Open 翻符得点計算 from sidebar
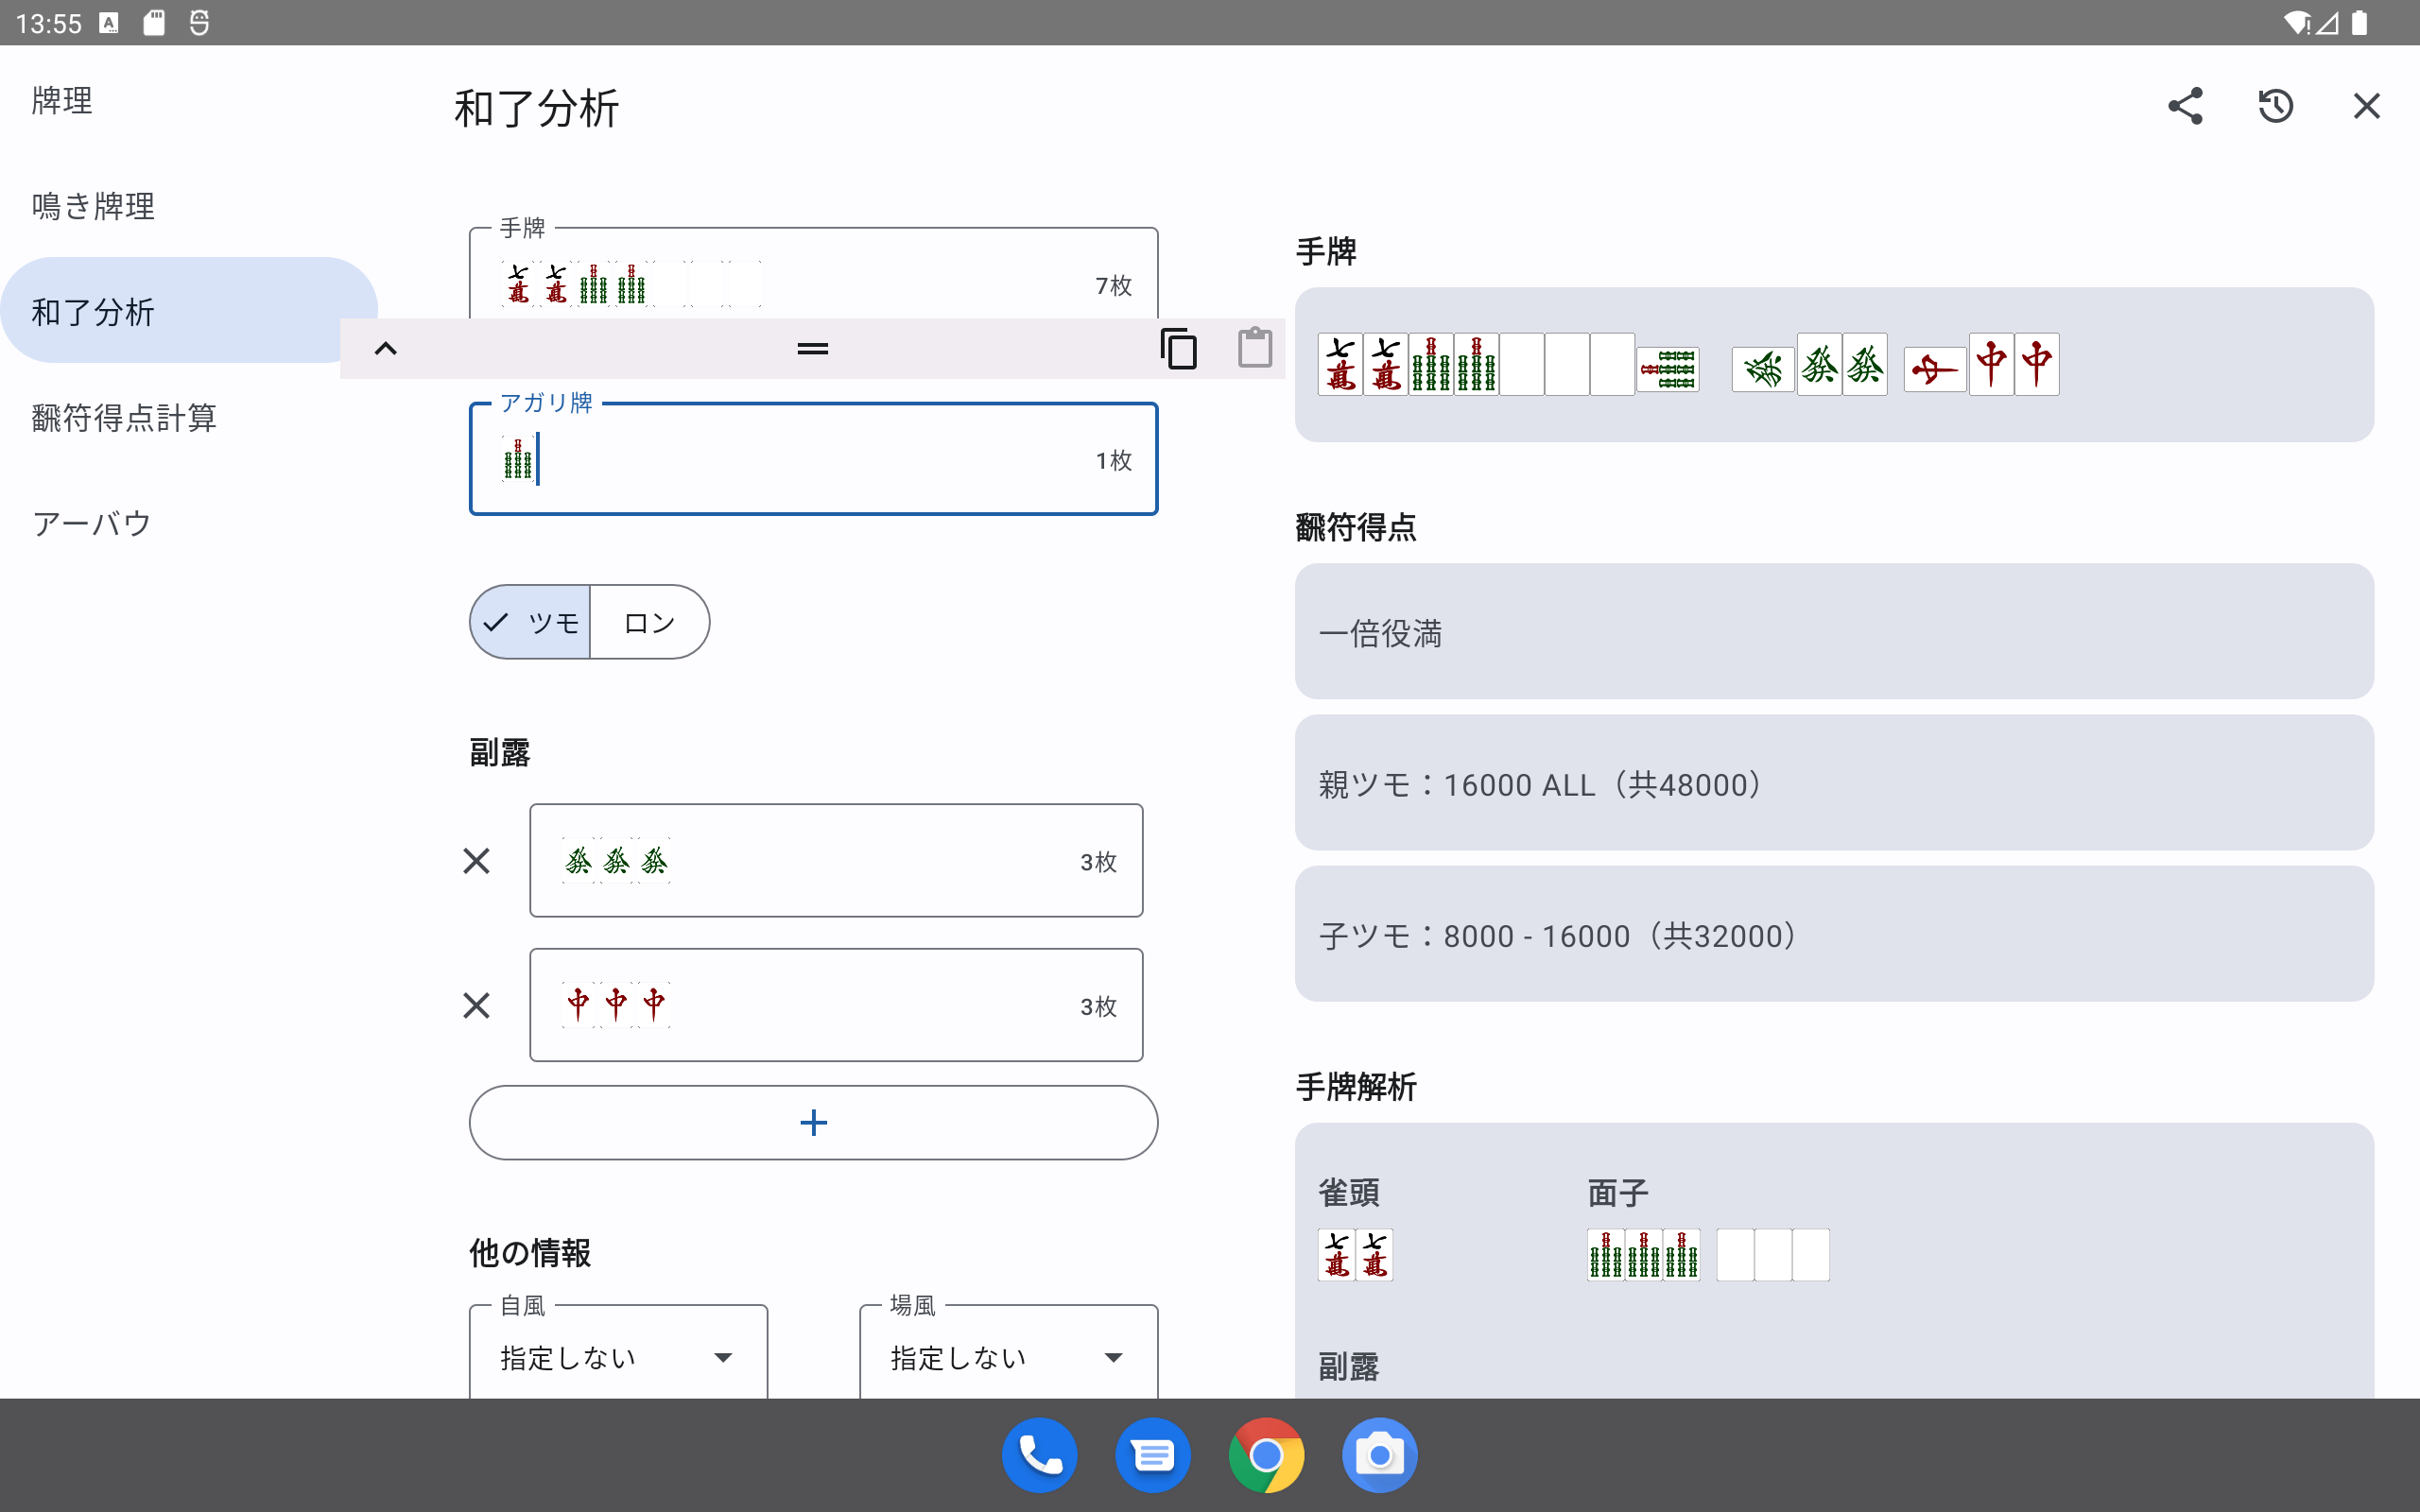The image size is (2420, 1512). [124, 418]
